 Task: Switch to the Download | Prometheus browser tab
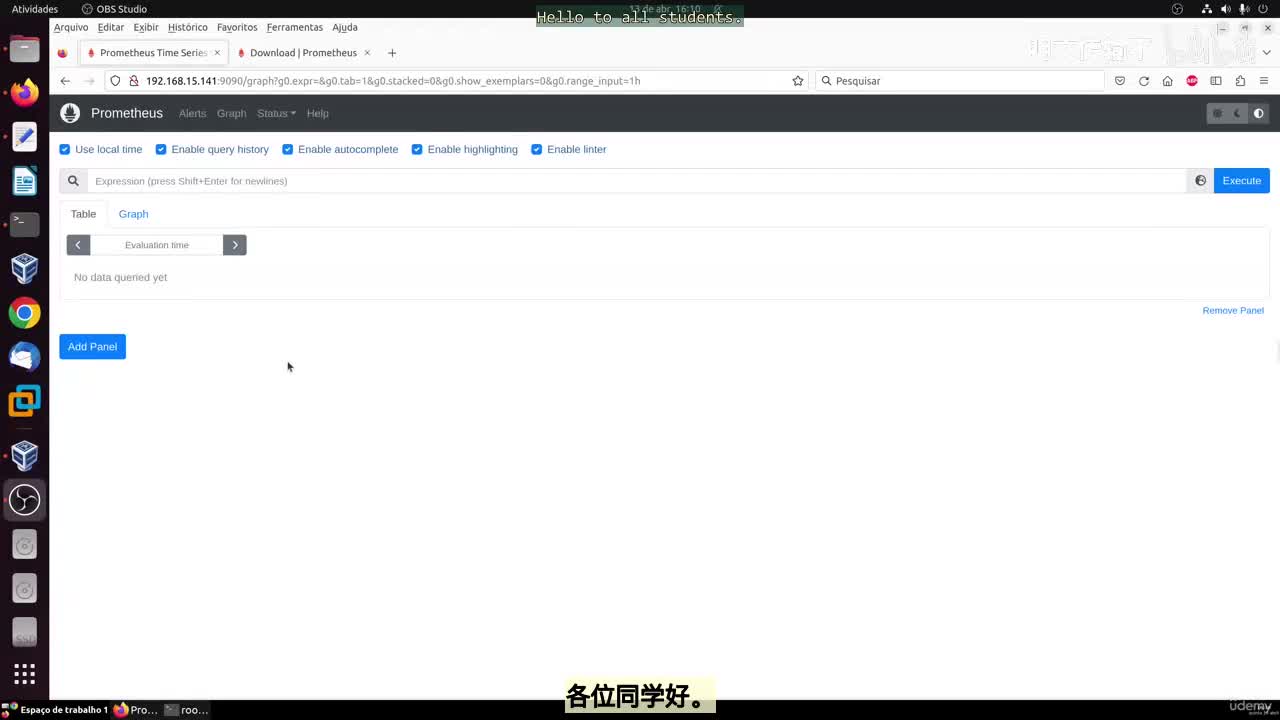303,53
